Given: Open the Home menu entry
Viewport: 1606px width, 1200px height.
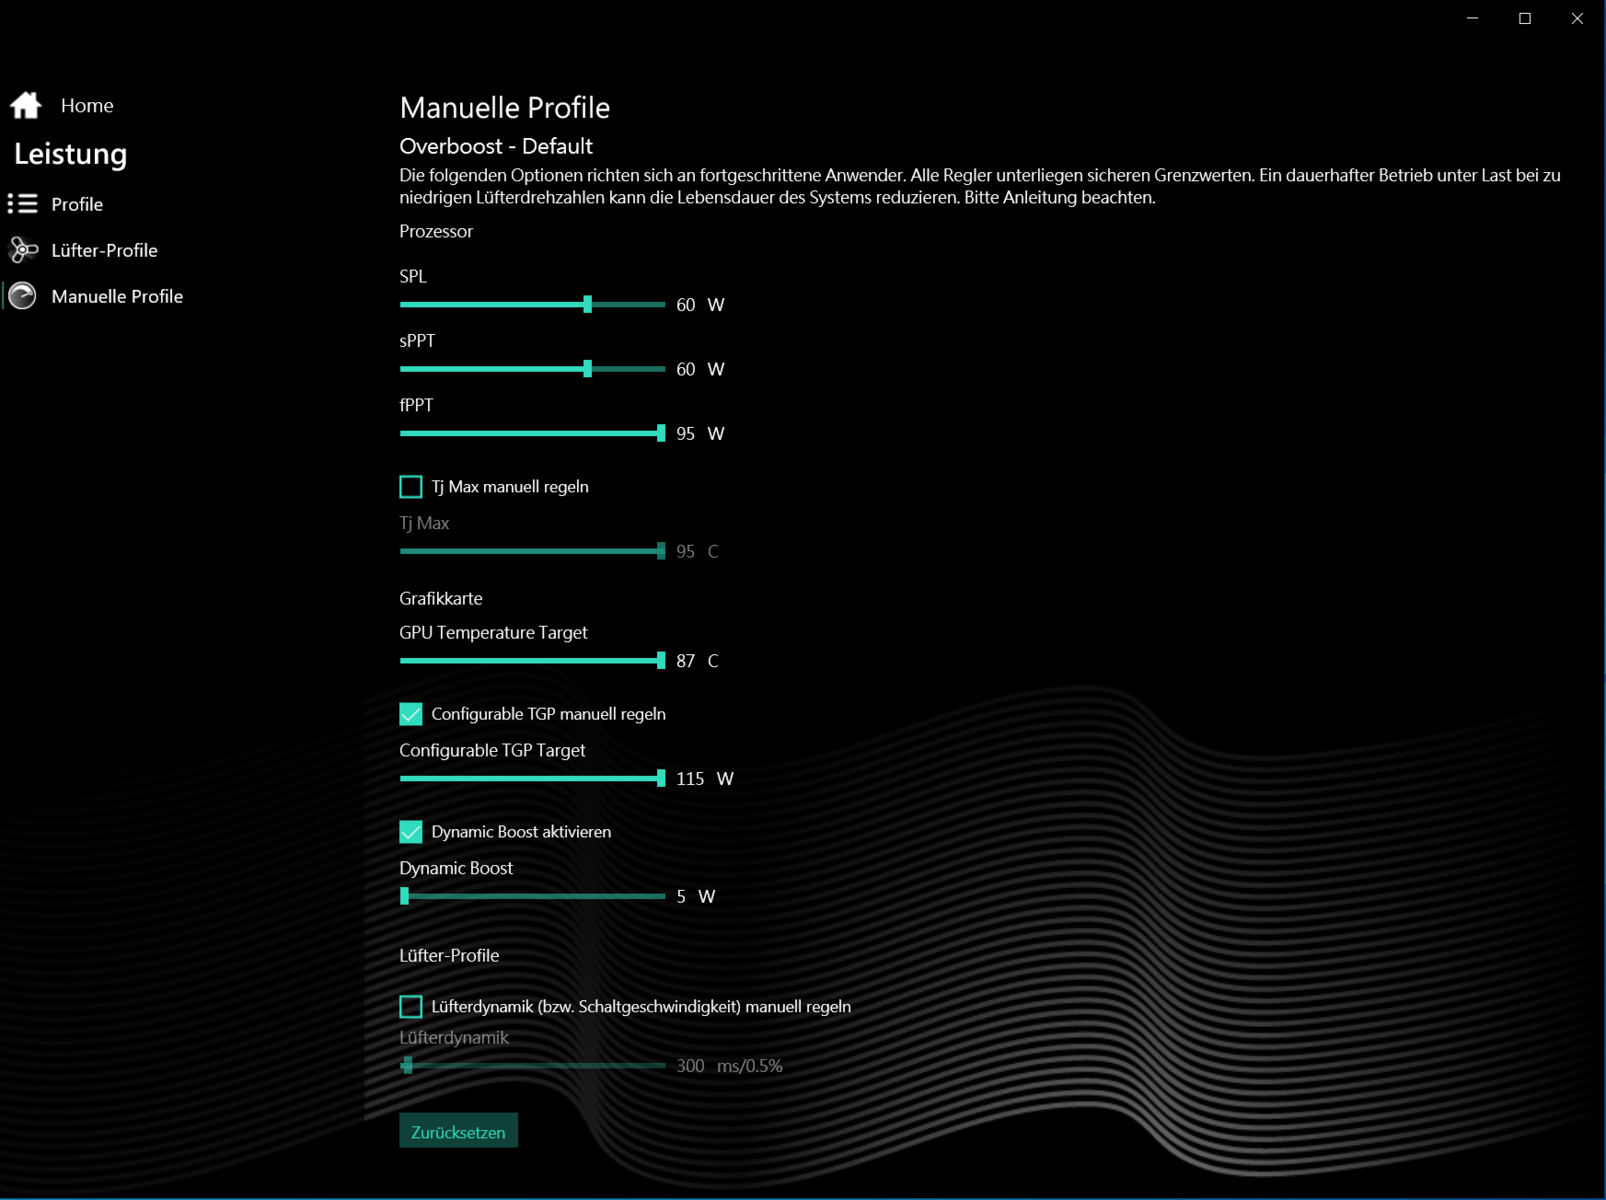Looking at the screenshot, I should coord(87,105).
